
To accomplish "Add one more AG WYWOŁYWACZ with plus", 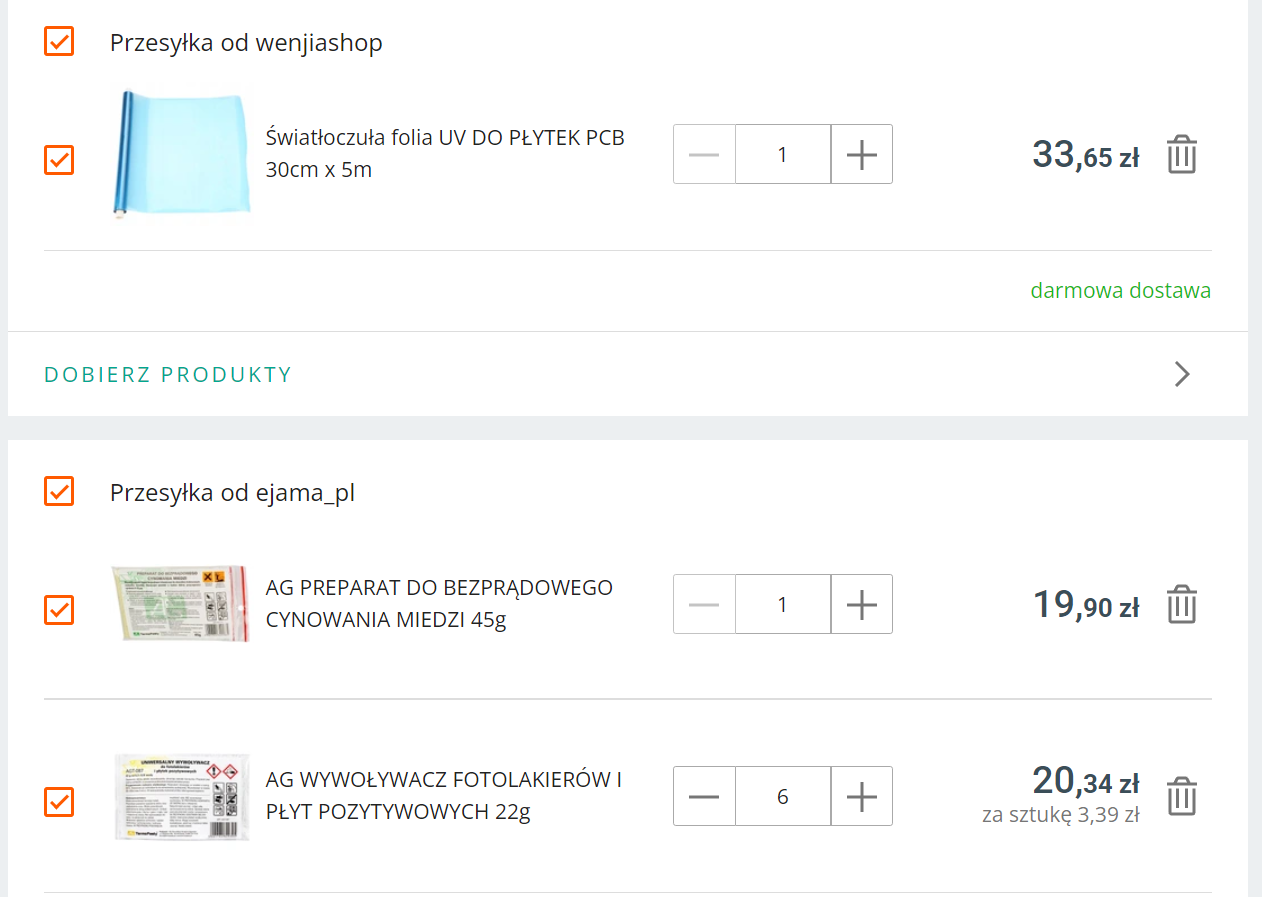I will [x=861, y=797].
